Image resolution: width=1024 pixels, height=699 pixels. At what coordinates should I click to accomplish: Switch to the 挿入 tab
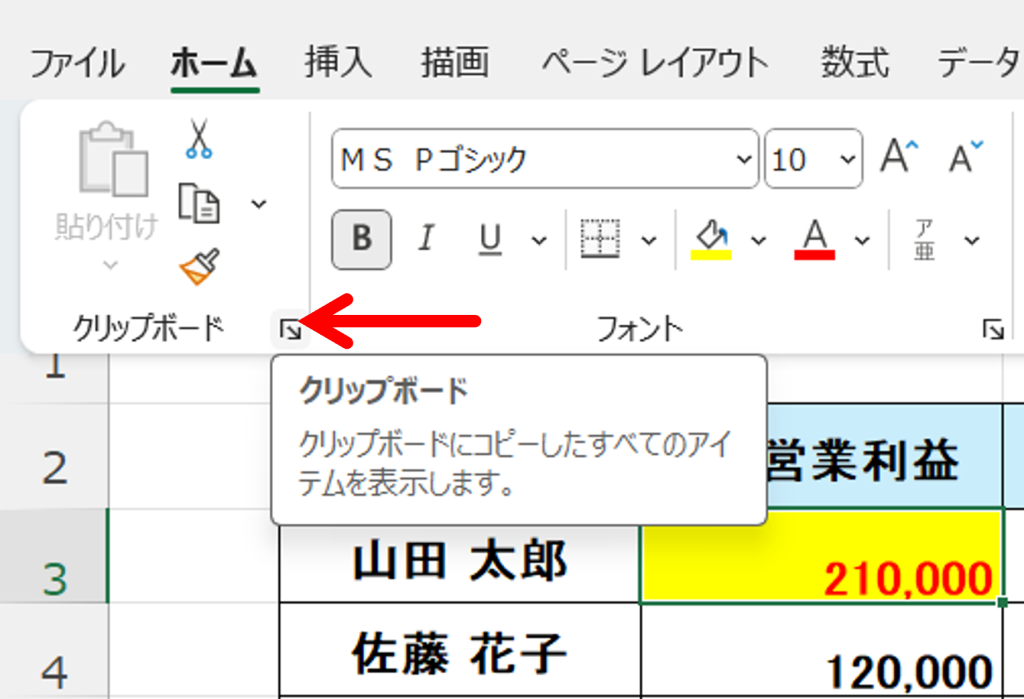click(x=338, y=64)
